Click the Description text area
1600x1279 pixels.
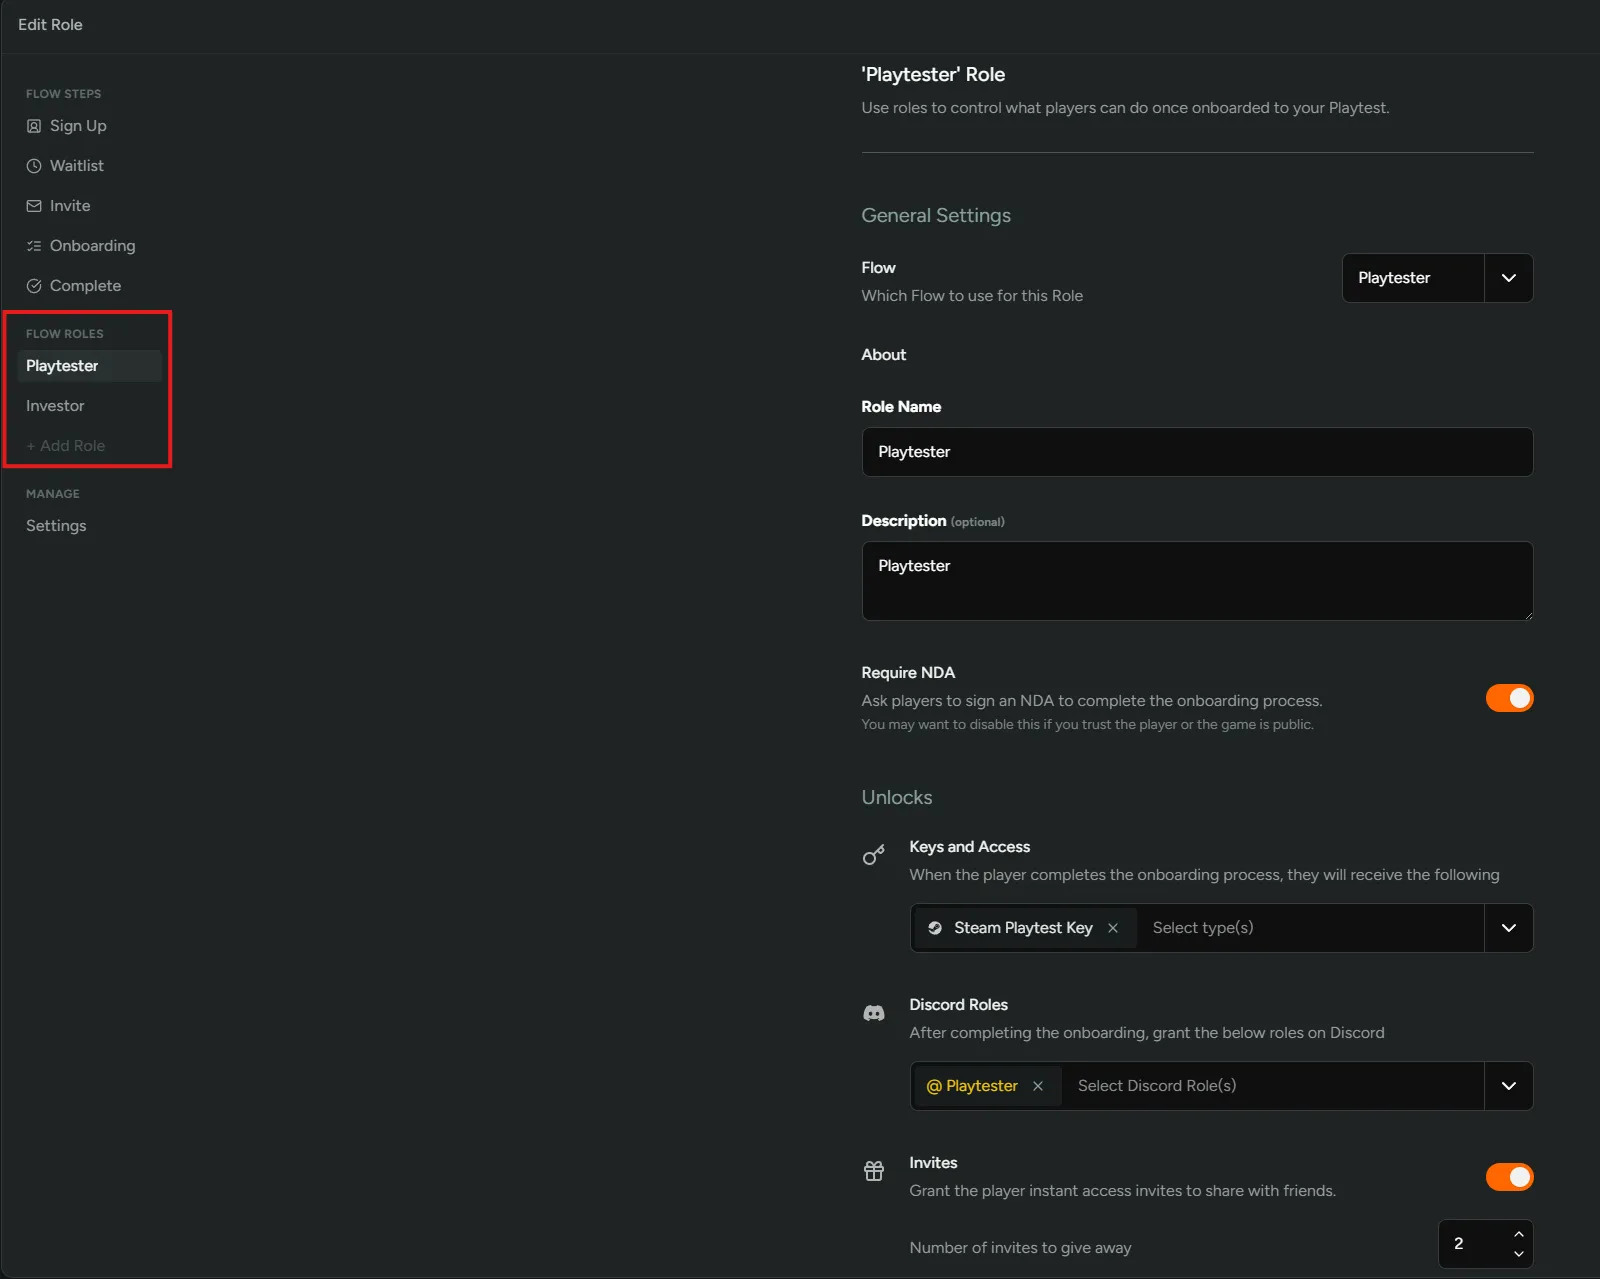pyautogui.click(x=1196, y=581)
